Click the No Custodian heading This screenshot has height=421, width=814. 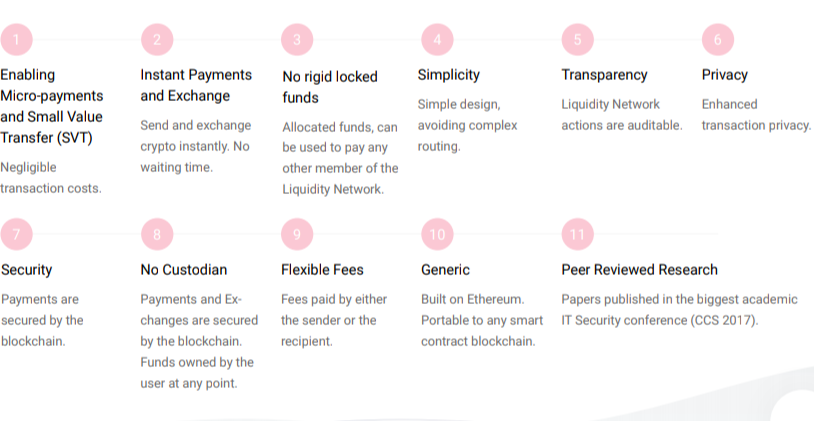coord(184,270)
